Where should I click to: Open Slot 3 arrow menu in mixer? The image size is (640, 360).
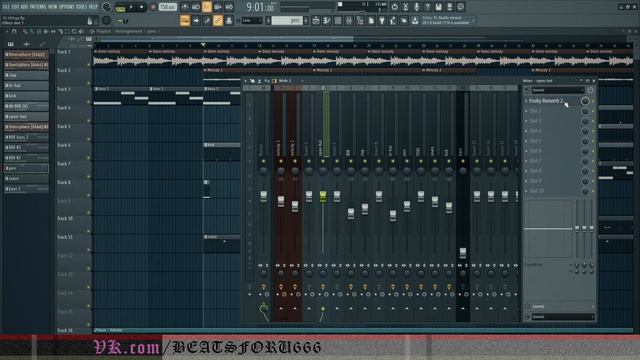point(526,121)
